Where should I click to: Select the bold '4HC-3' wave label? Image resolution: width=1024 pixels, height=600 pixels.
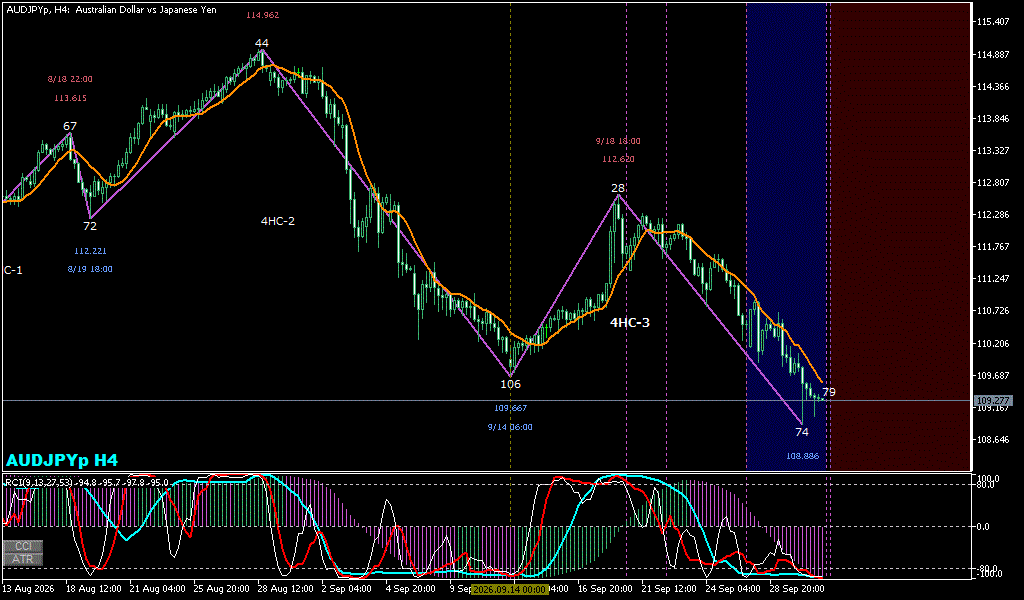coord(630,323)
